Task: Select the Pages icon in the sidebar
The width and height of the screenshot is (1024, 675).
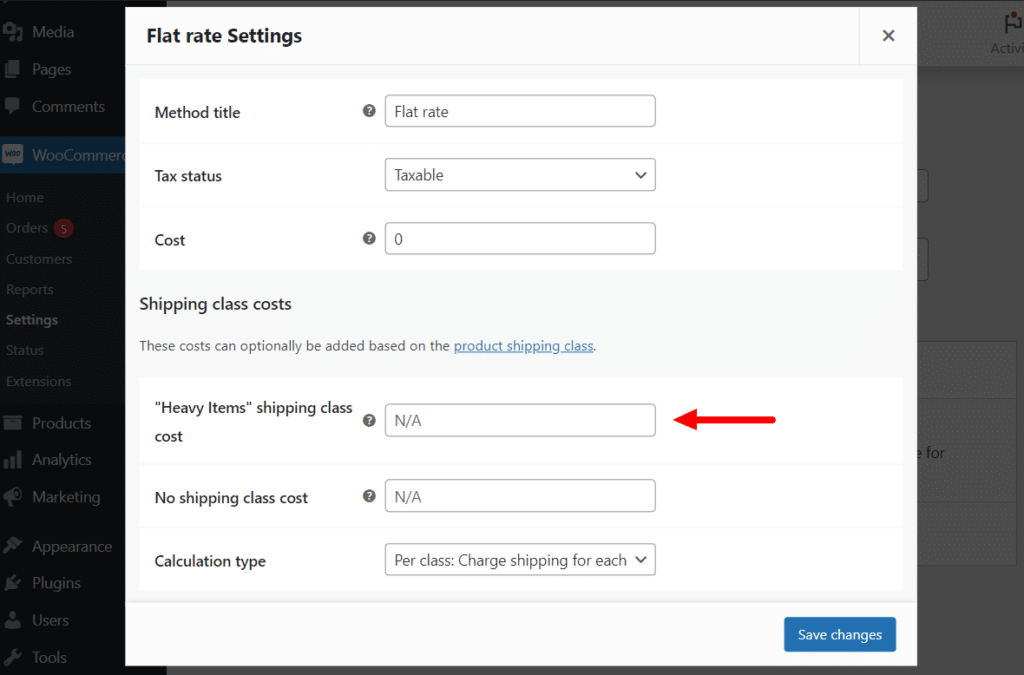Action: pyautogui.click(x=14, y=69)
